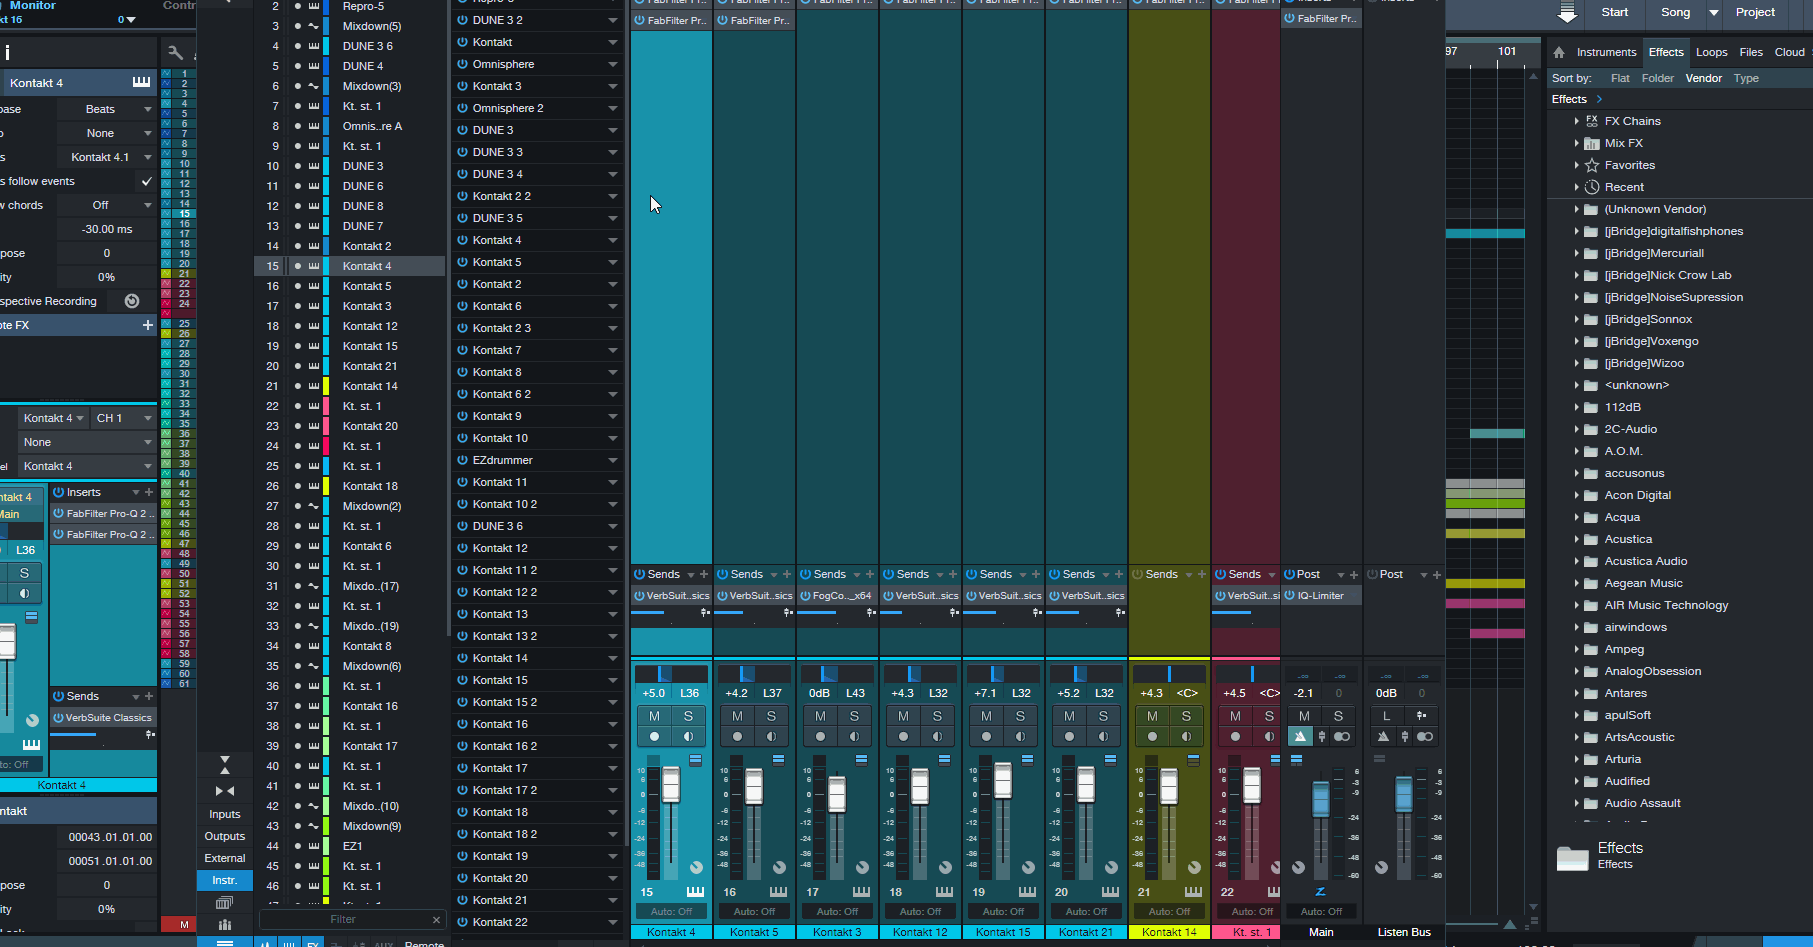Add an insert in the inspector Inserts header

pyautogui.click(x=149, y=492)
